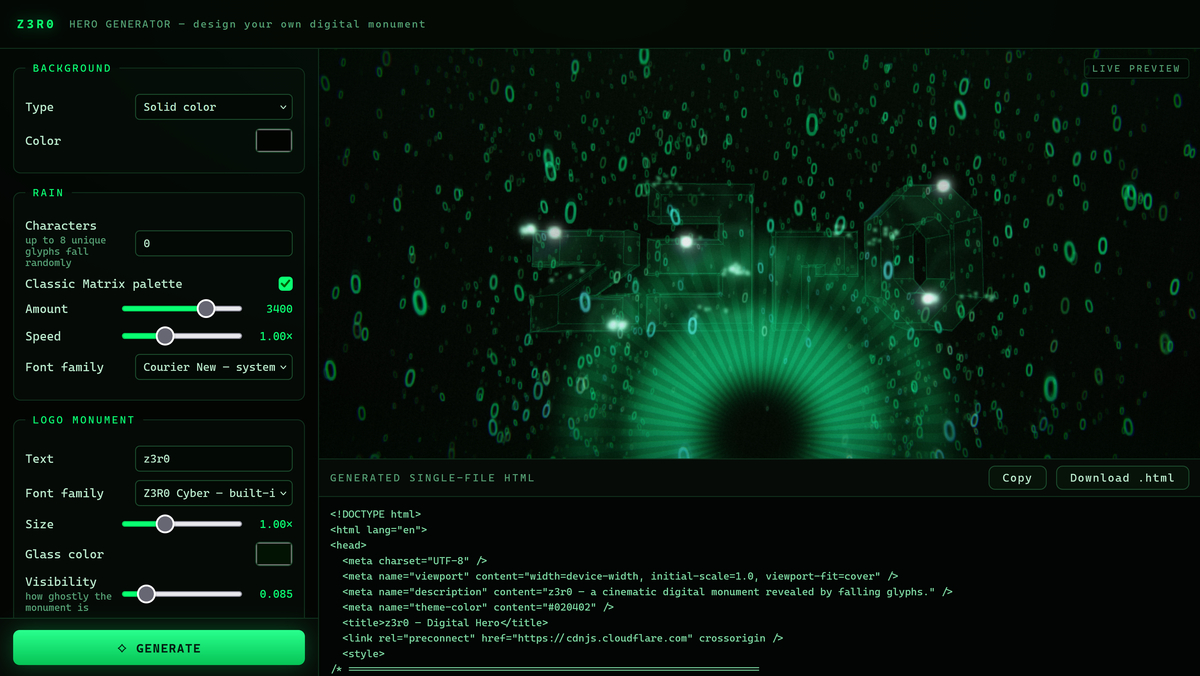
Task: Open the Glass color swatch picker
Action: 274,554
